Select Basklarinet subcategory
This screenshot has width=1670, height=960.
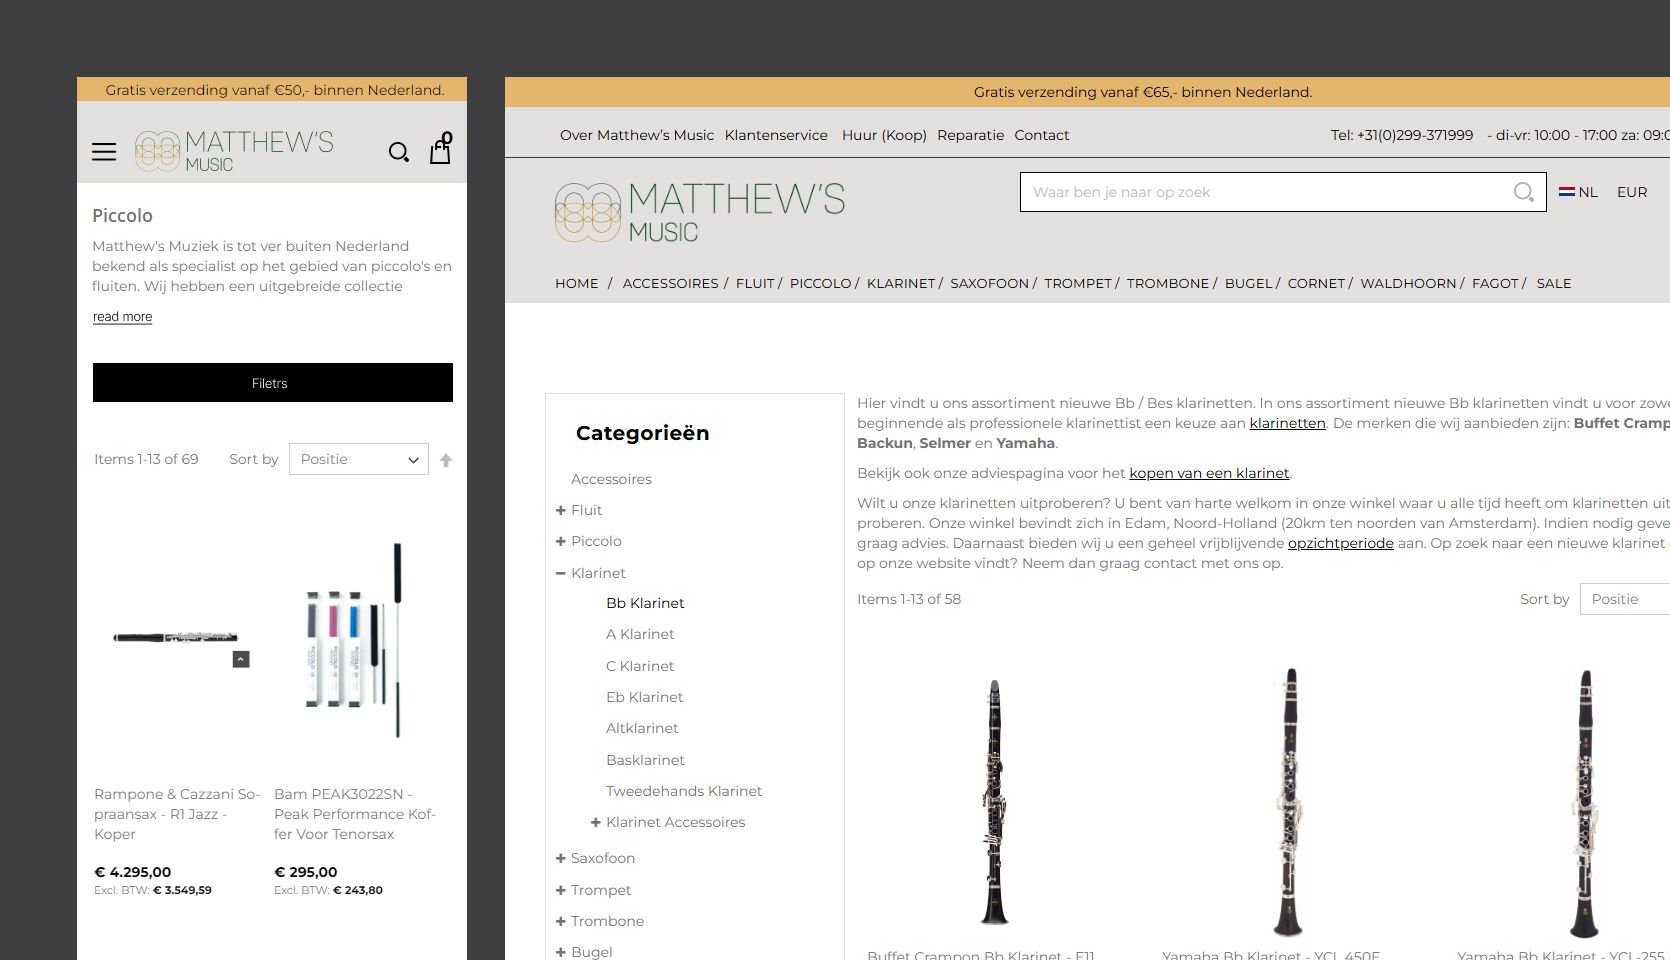pyautogui.click(x=645, y=760)
